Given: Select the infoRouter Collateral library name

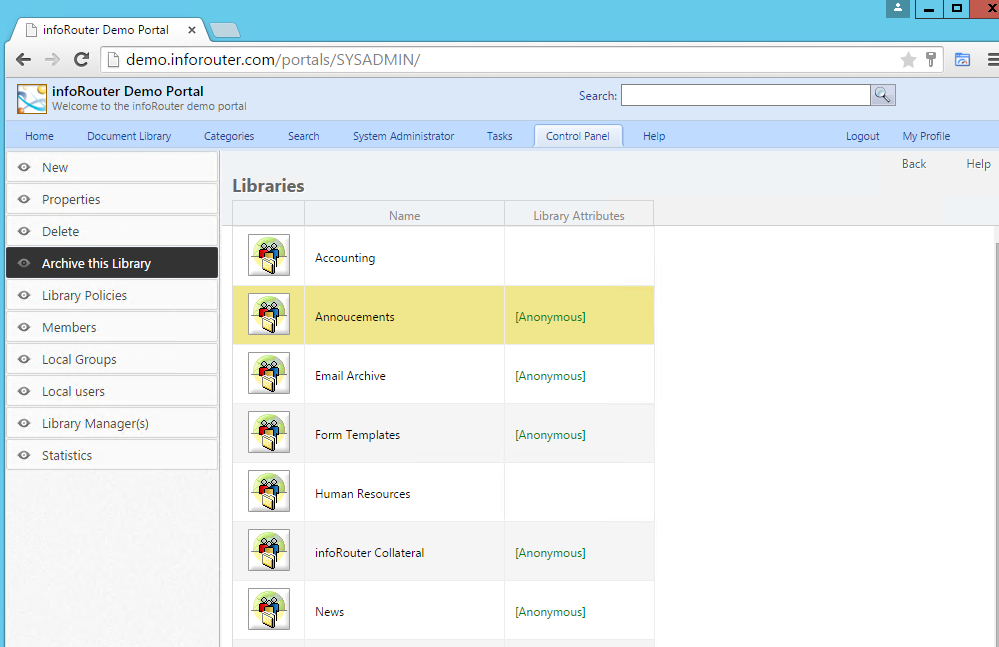Looking at the screenshot, I should point(369,553).
